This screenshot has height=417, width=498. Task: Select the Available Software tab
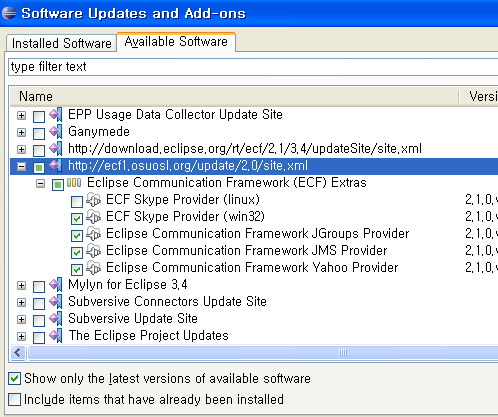click(x=176, y=42)
